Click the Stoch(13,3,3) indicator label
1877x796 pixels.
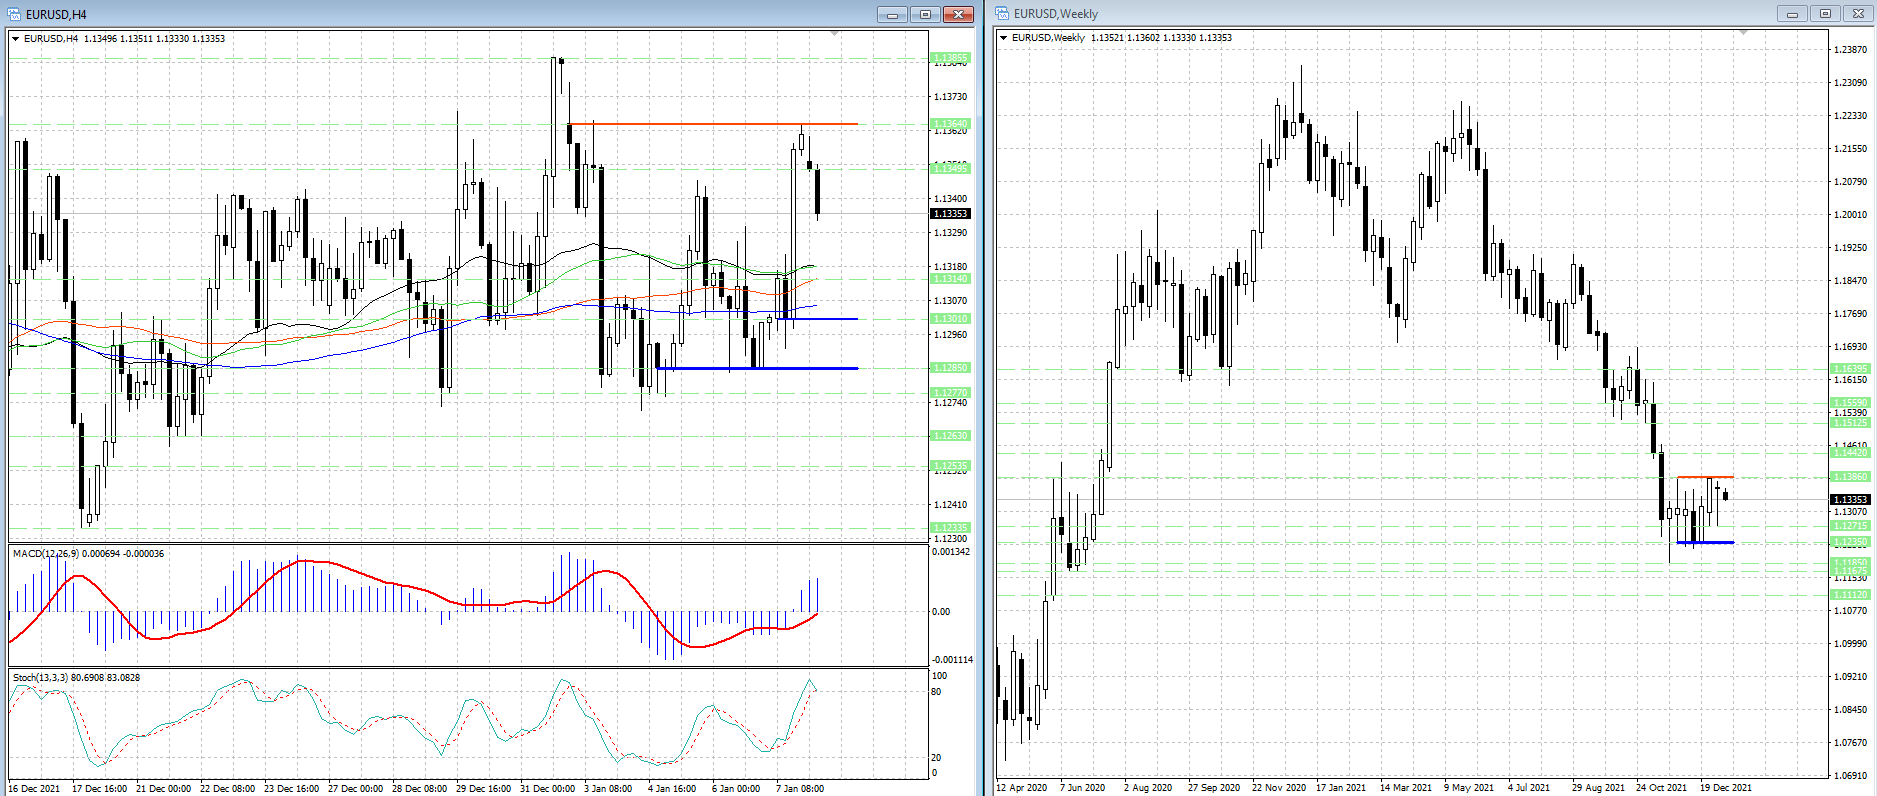click(x=76, y=678)
